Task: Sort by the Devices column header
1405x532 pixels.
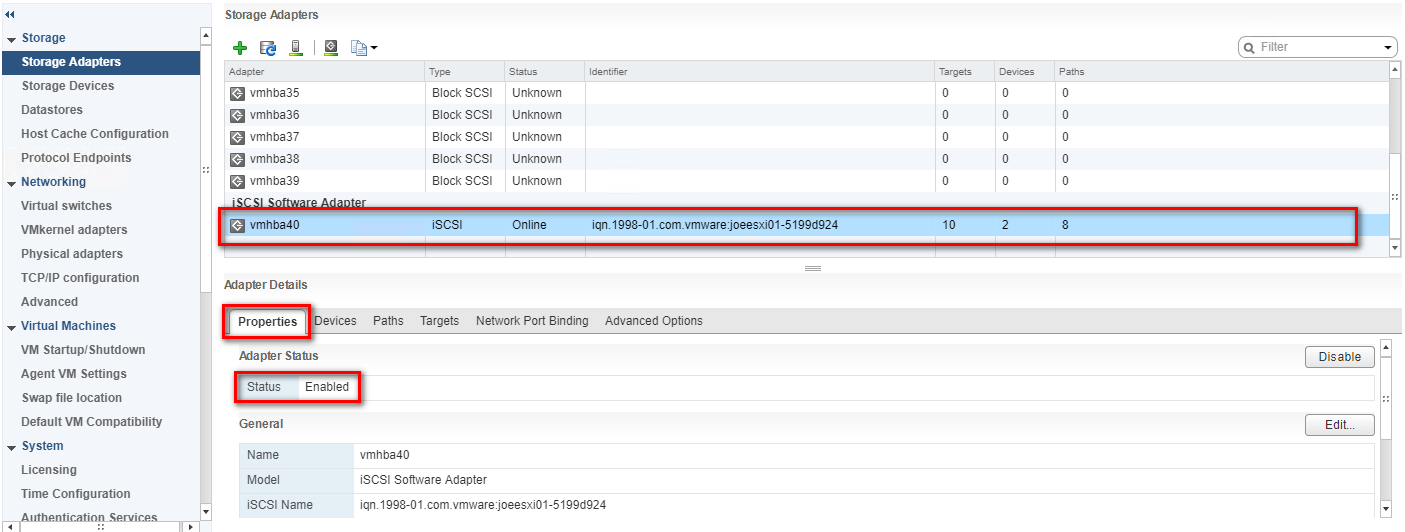Action: 1025,72
